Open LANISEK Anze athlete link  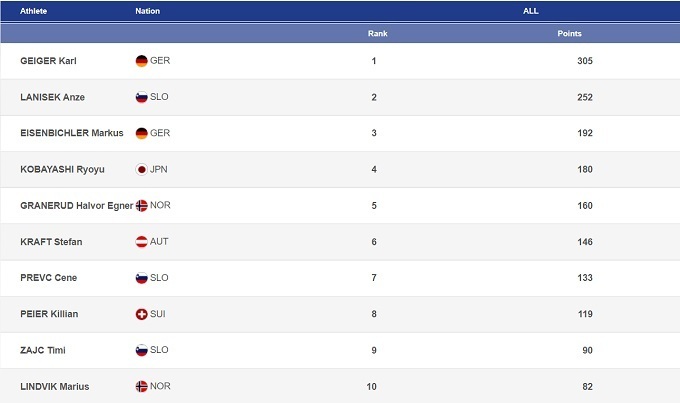54,97
